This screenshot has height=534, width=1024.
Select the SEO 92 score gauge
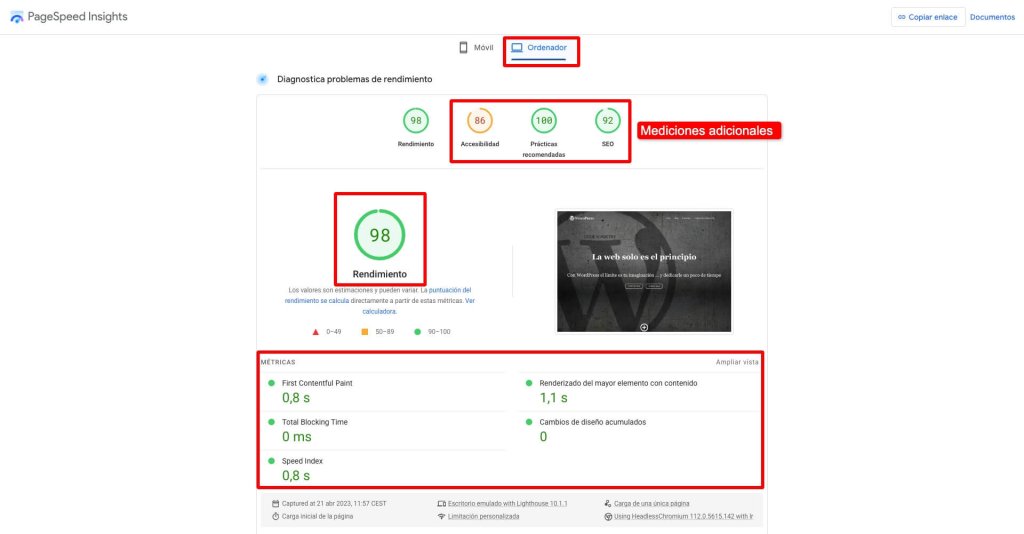pyautogui.click(x=607, y=121)
